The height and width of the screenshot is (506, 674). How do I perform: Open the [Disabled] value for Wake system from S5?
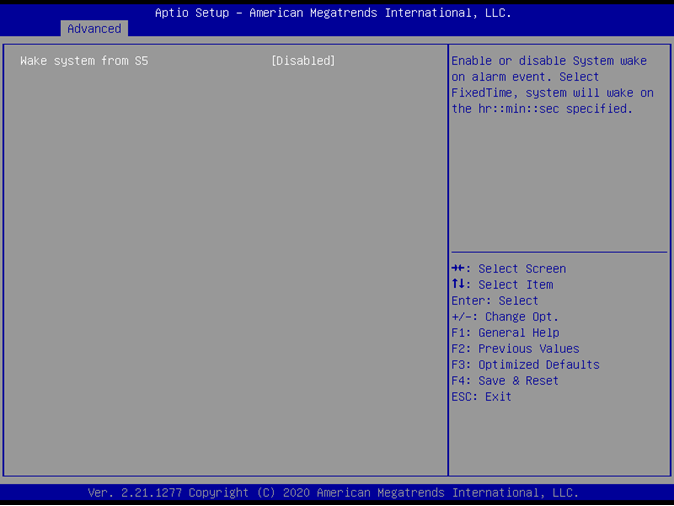303,61
